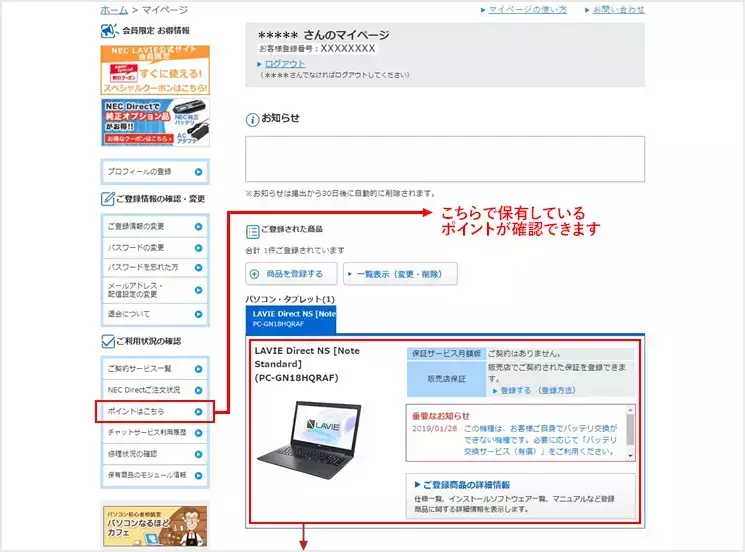Click the お知らせ info icon
This screenshot has width=745, height=552.
[x=252, y=120]
